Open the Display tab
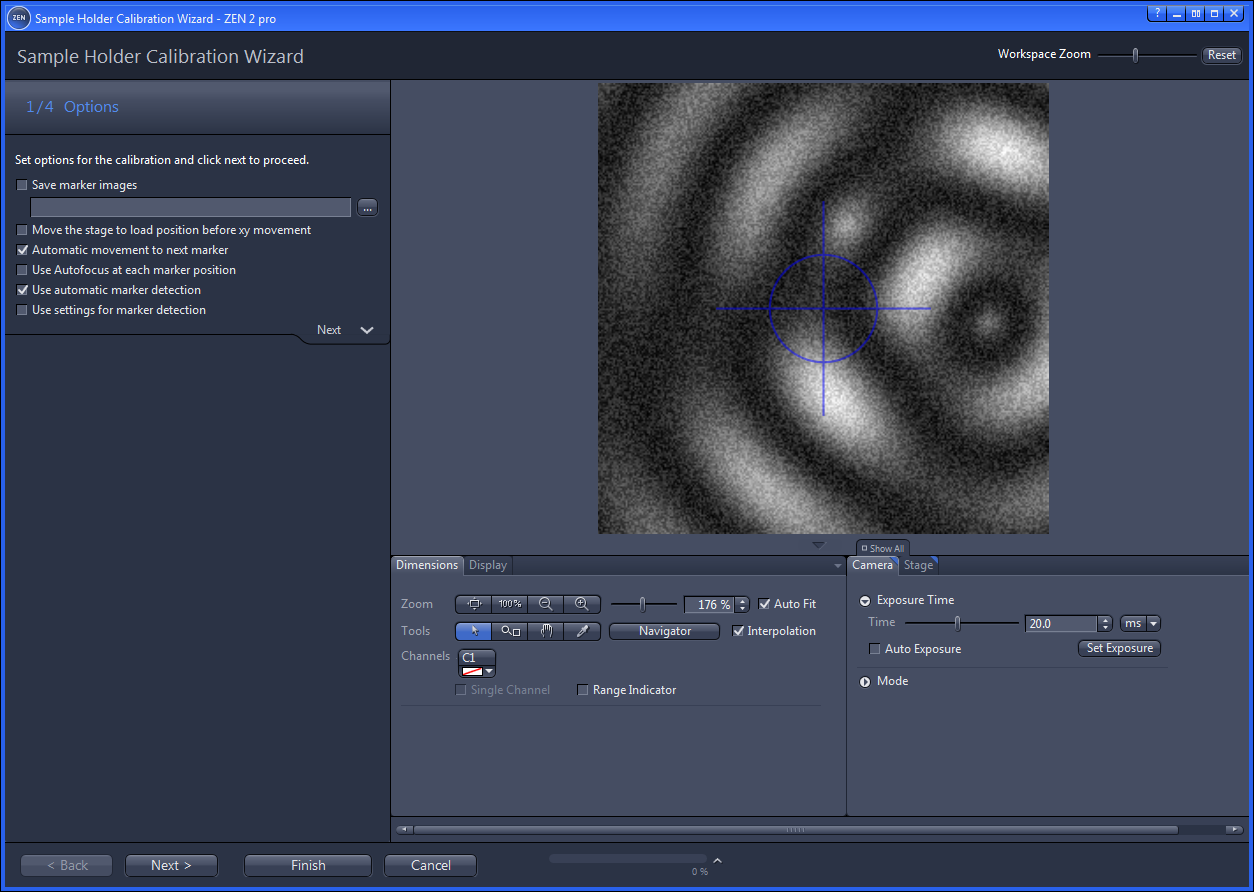 [x=487, y=565]
